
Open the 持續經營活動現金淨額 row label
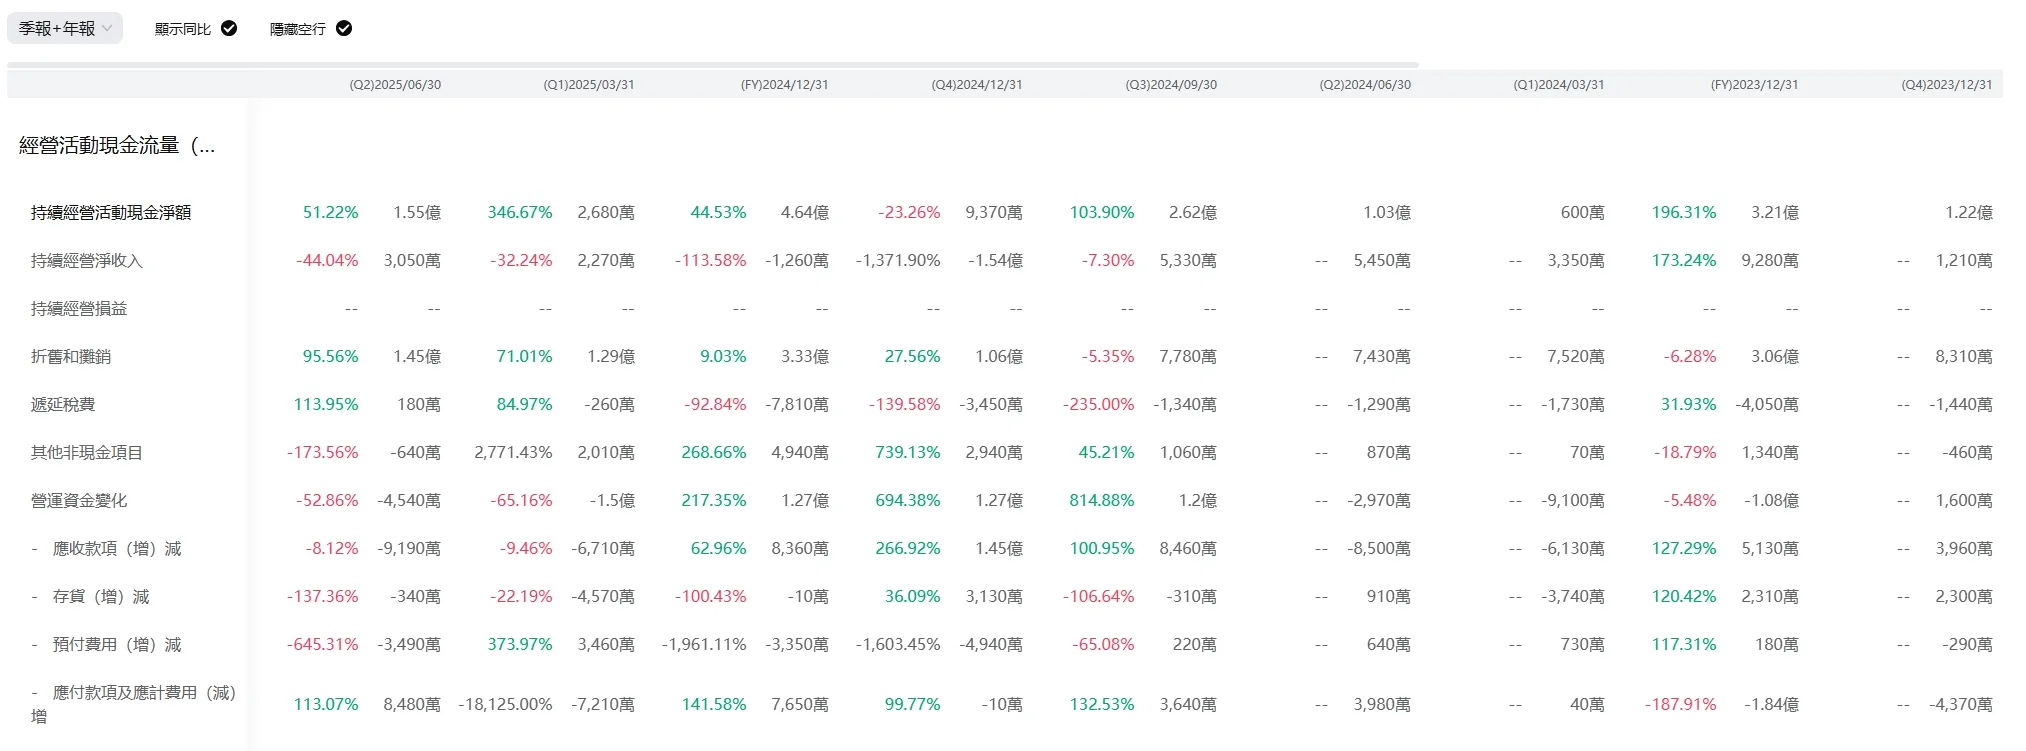pos(111,213)
